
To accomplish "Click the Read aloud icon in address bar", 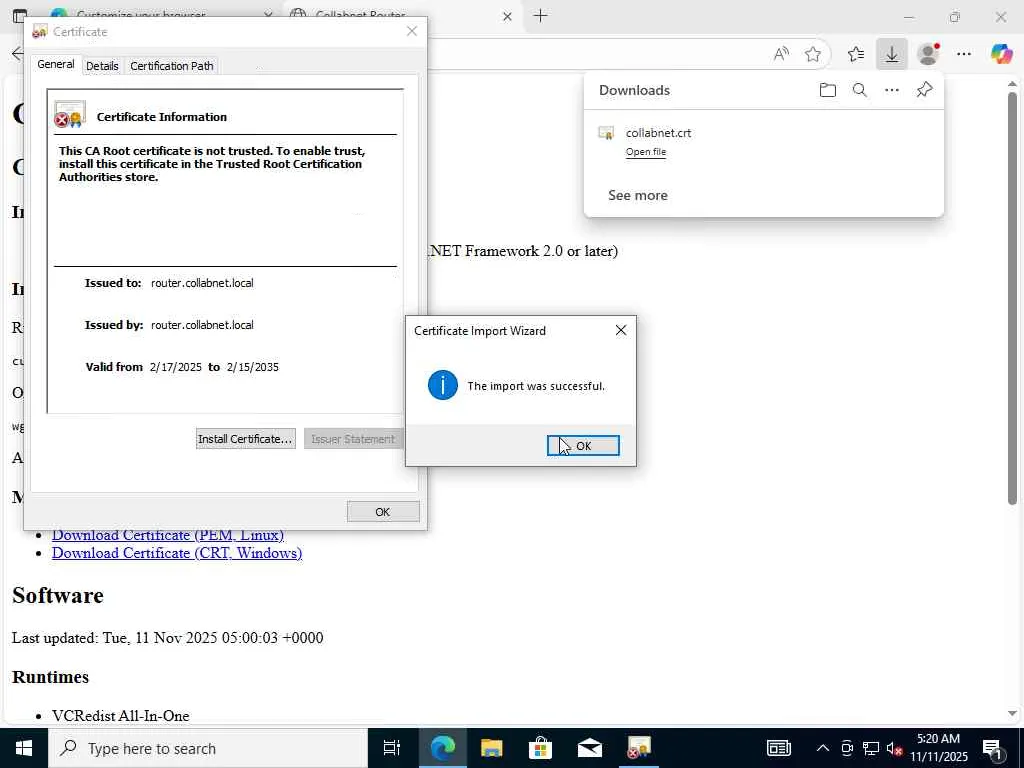I will point(781,54).
